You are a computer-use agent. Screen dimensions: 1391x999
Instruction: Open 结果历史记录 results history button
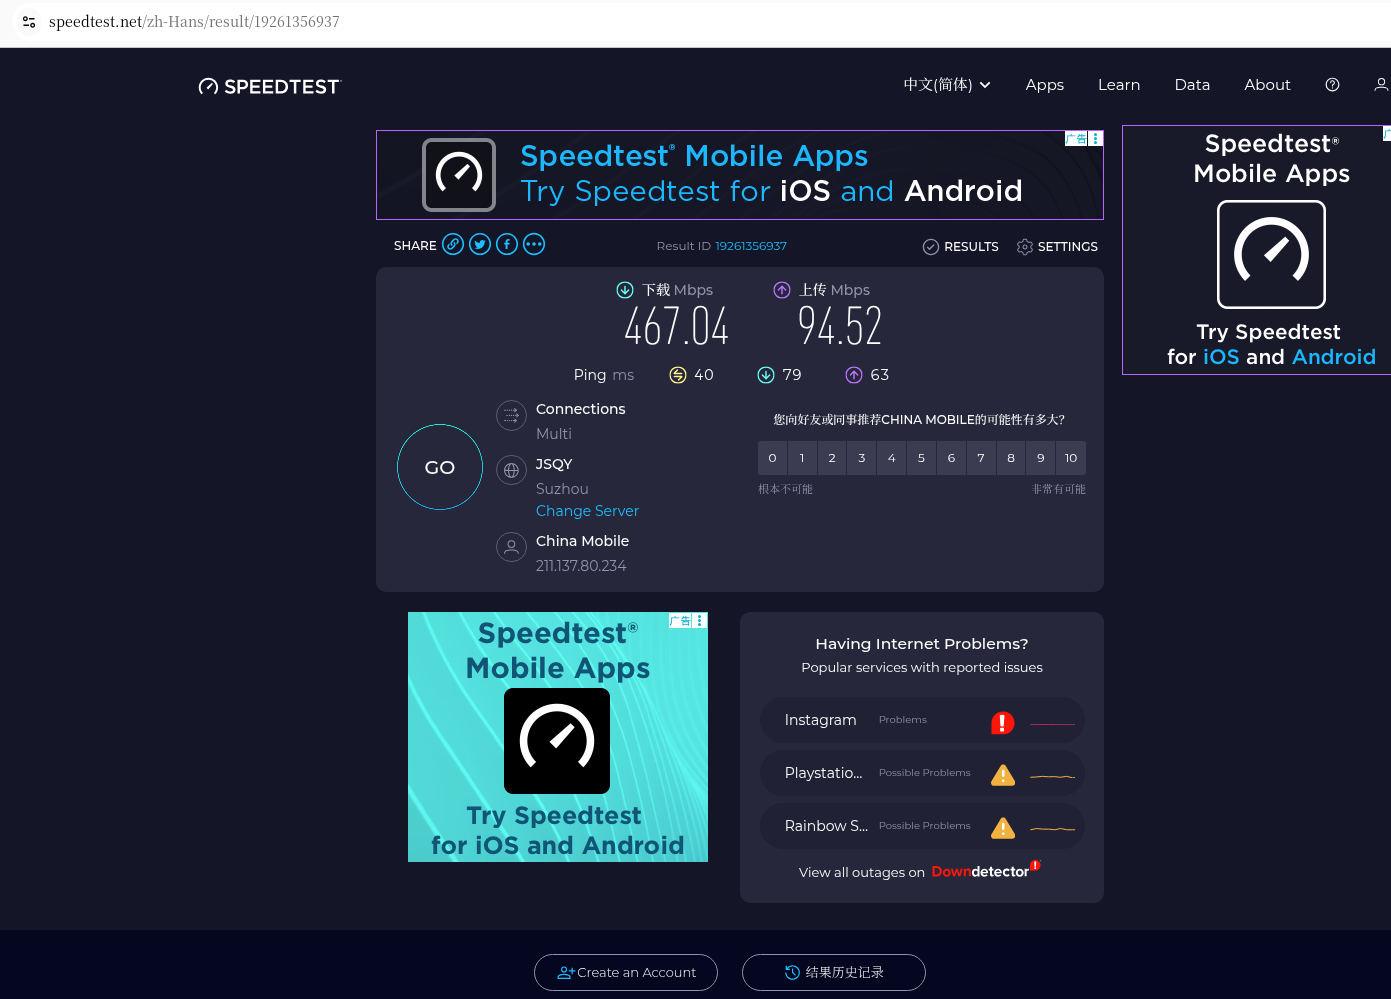pos(834,972)
